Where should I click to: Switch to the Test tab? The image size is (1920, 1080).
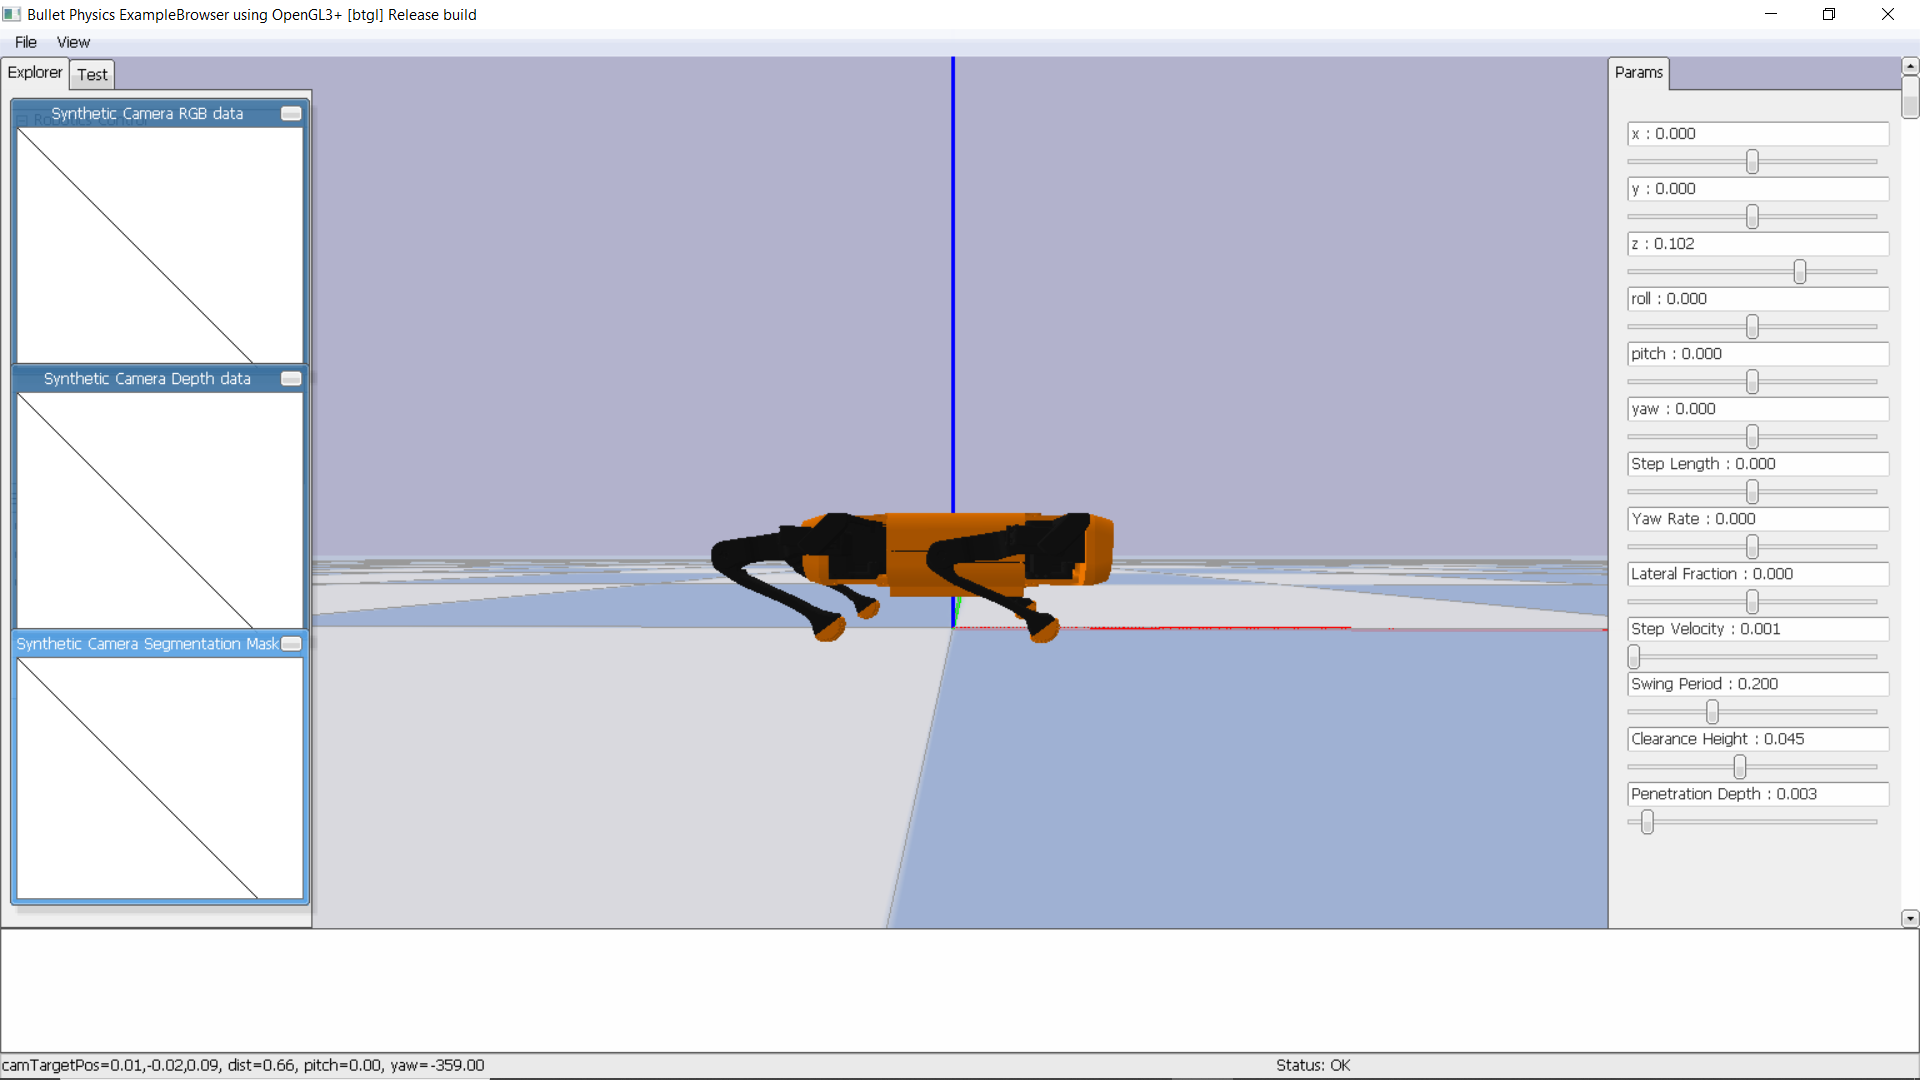(92, 74)
